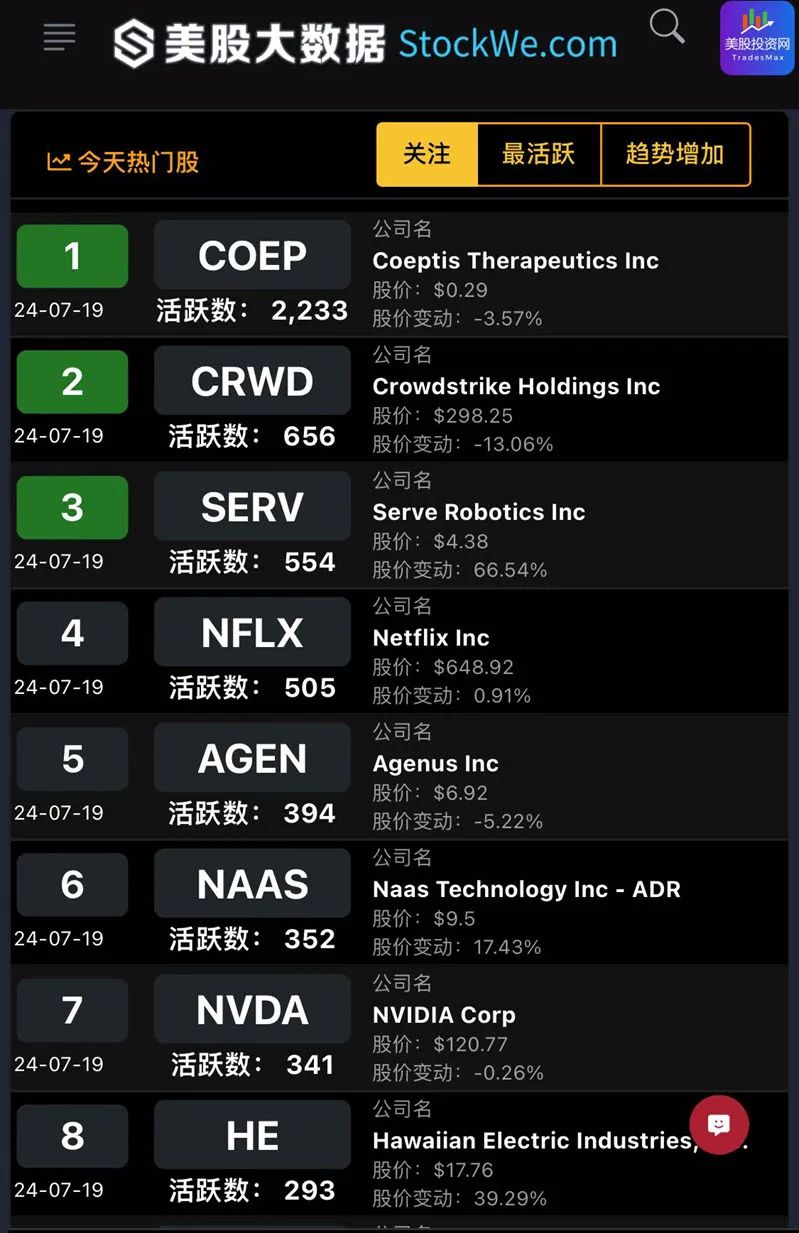
Task: Switch to the 趋势增加 tab
Action: click(675, 154)
